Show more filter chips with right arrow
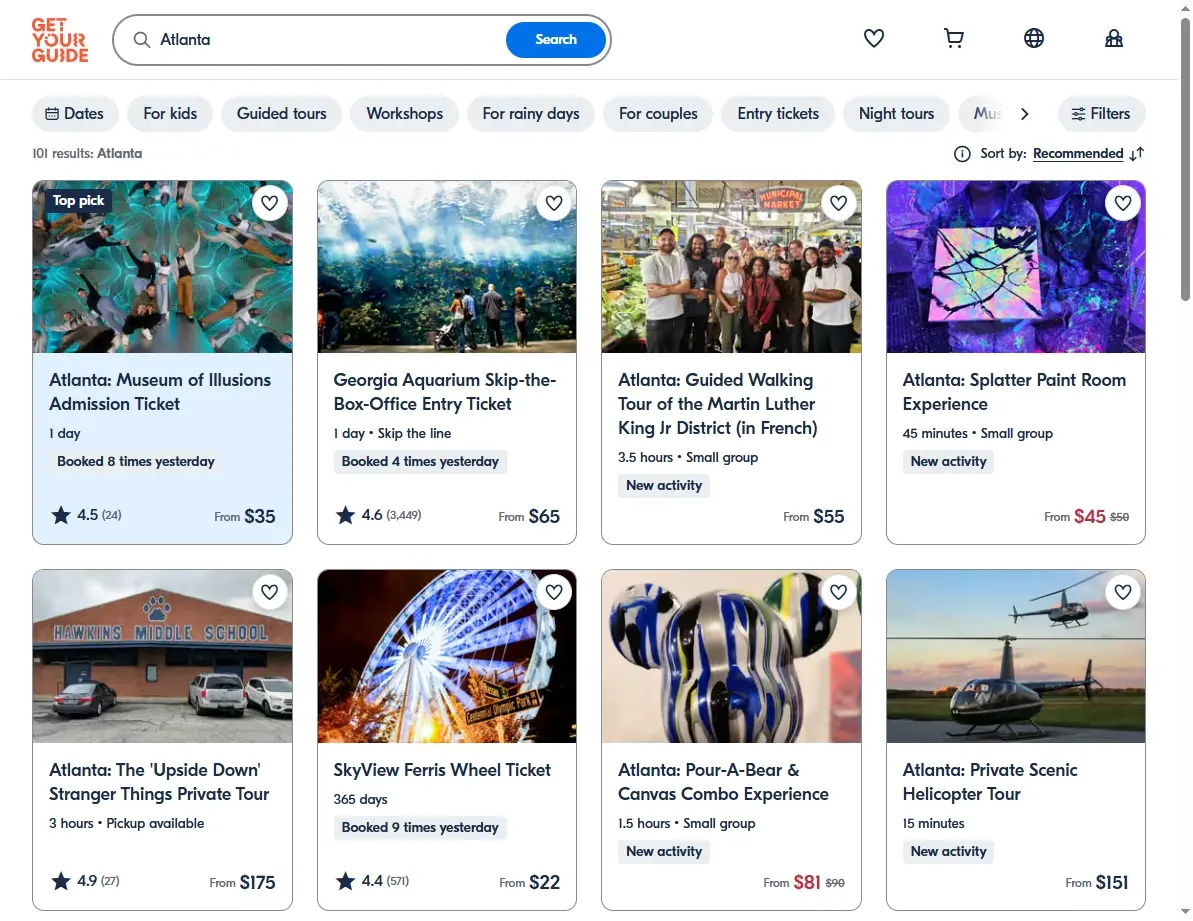Screen dimensions: 1193x921 click(1024, 113)
